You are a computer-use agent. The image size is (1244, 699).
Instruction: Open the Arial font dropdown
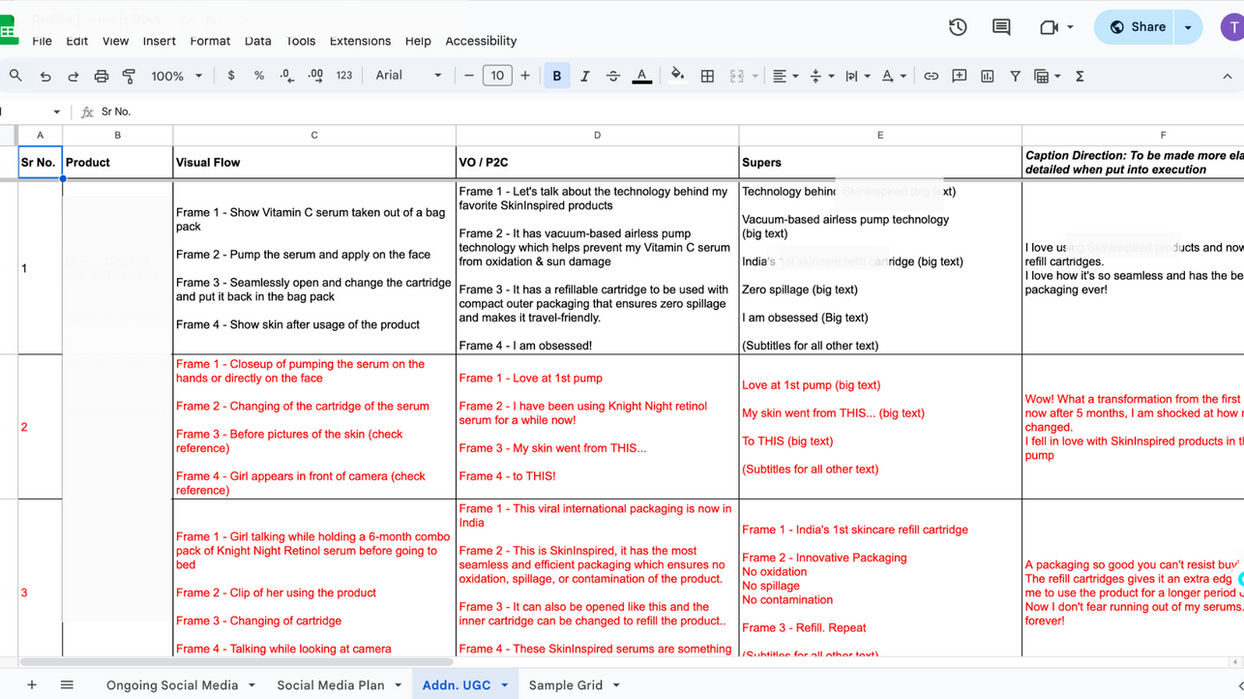(x=408, y=76)
